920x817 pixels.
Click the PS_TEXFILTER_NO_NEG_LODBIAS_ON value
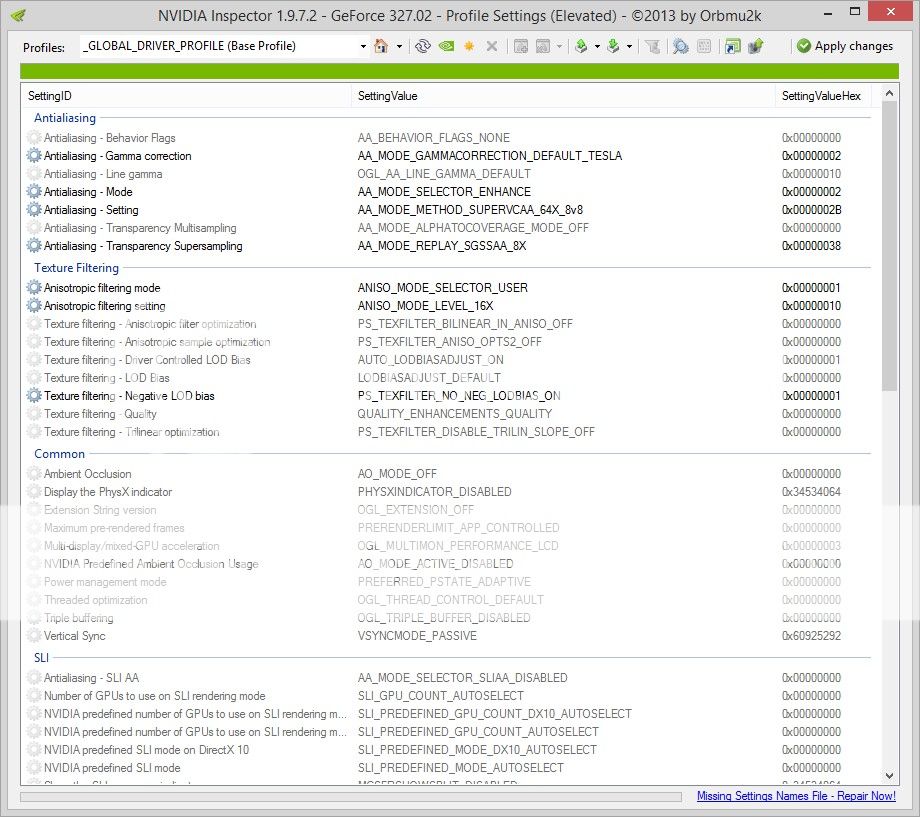[x=459, y=396]
